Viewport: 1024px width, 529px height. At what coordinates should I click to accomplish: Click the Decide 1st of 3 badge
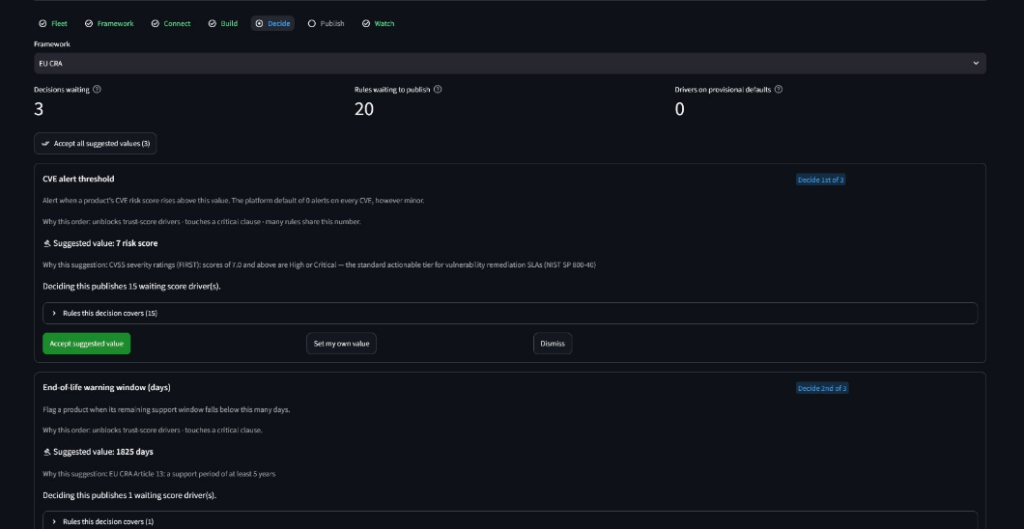[820, 180]
